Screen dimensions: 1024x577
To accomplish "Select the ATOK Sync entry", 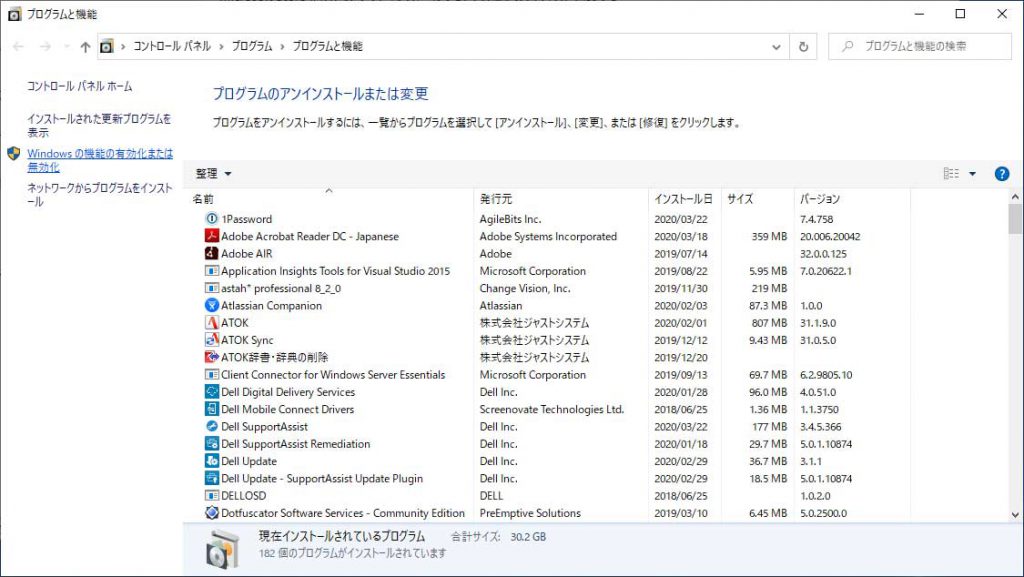I will [247, 339].
